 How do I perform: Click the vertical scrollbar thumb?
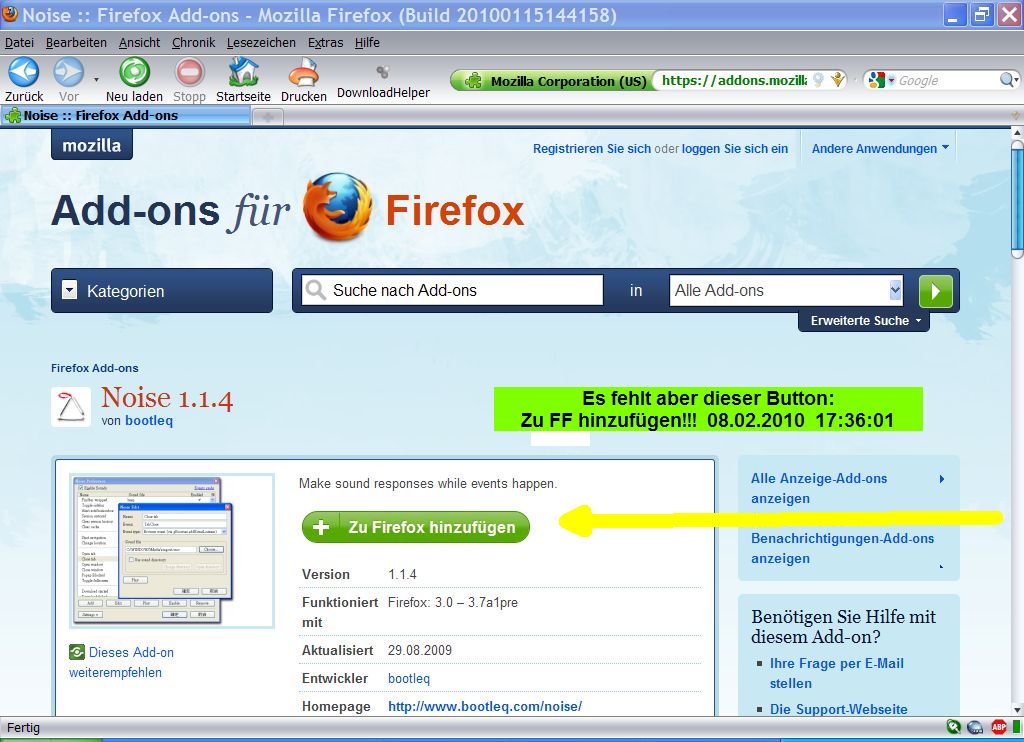[1017, 199]
